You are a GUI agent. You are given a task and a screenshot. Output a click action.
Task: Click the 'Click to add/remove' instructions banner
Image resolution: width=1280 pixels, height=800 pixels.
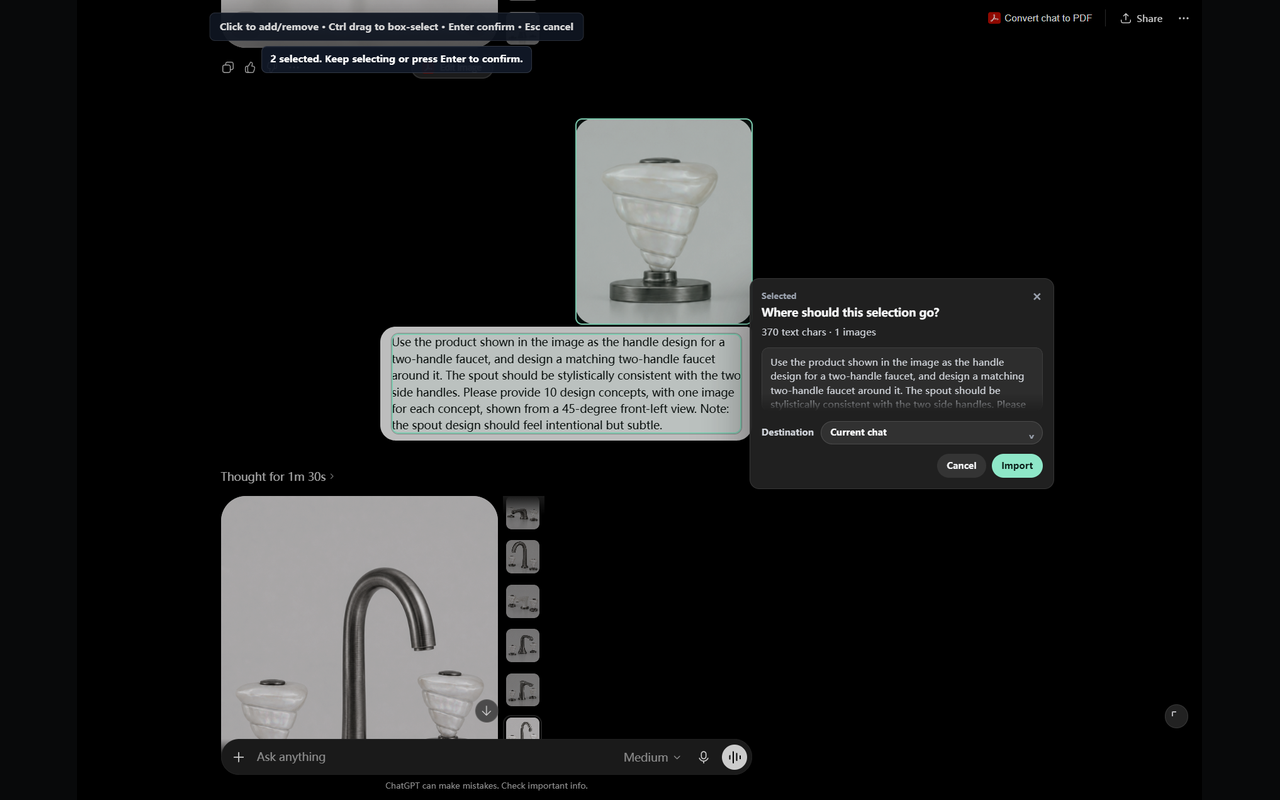tap(396, 27)
